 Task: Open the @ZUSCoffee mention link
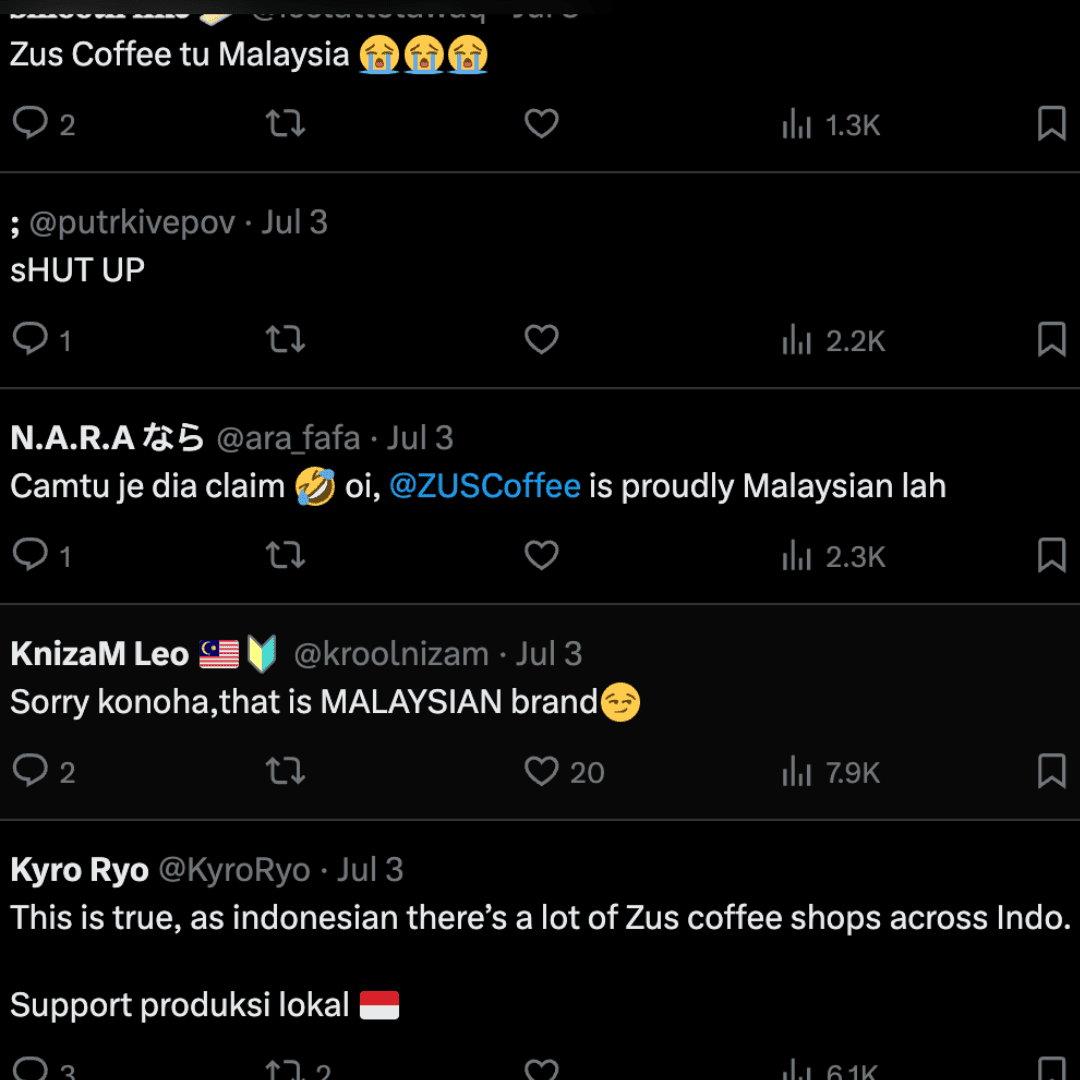pyautogui.click(x=484, y=487)
